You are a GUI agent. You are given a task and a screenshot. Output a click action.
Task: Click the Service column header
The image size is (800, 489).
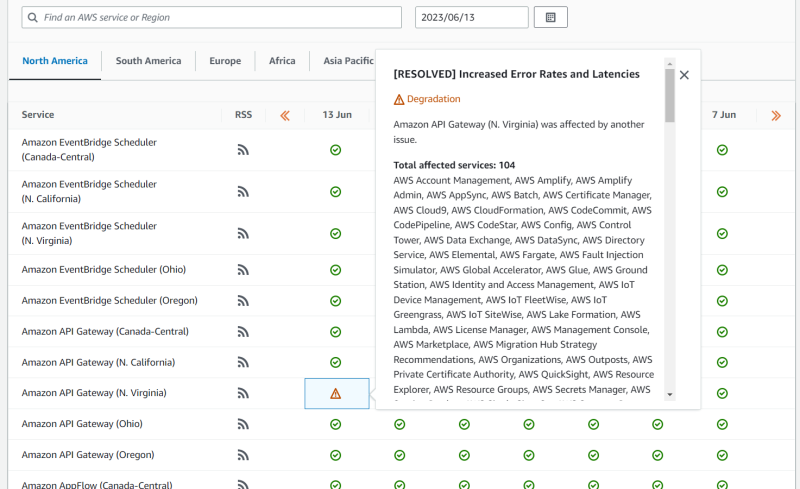coord(38,115)
